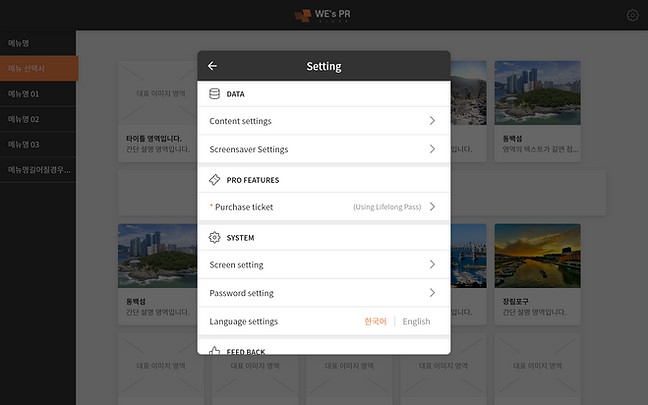Click the FEED BACK heading text
648x405 pixels.
click(x=246, y=351)
